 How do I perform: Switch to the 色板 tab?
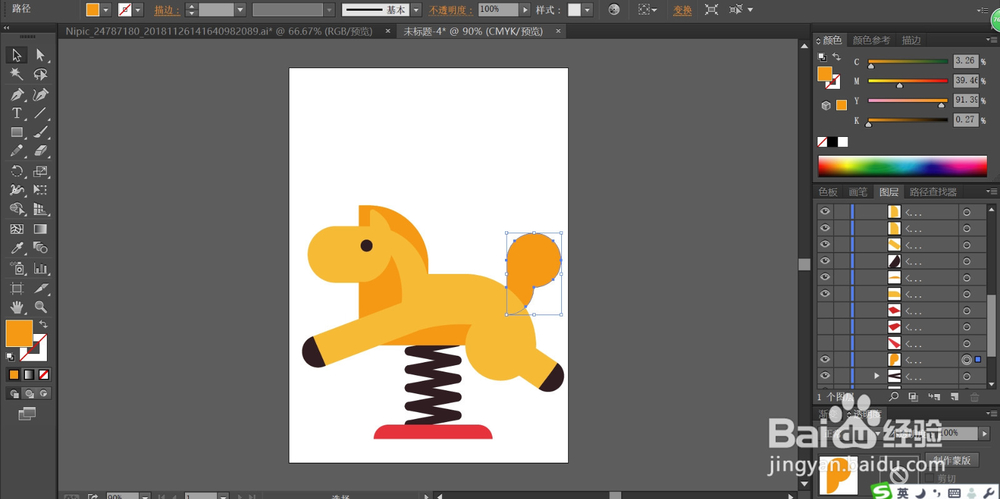click(x=828, y=192)
